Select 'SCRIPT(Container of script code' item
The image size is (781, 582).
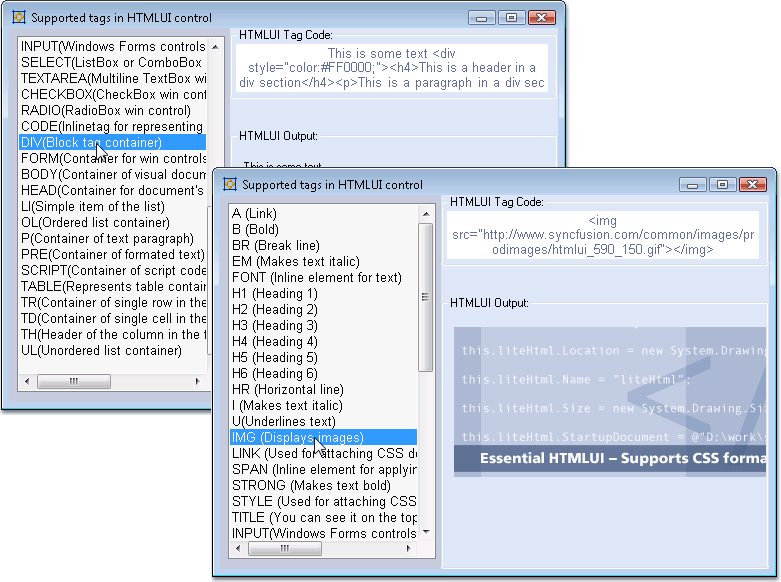(113, 270)
